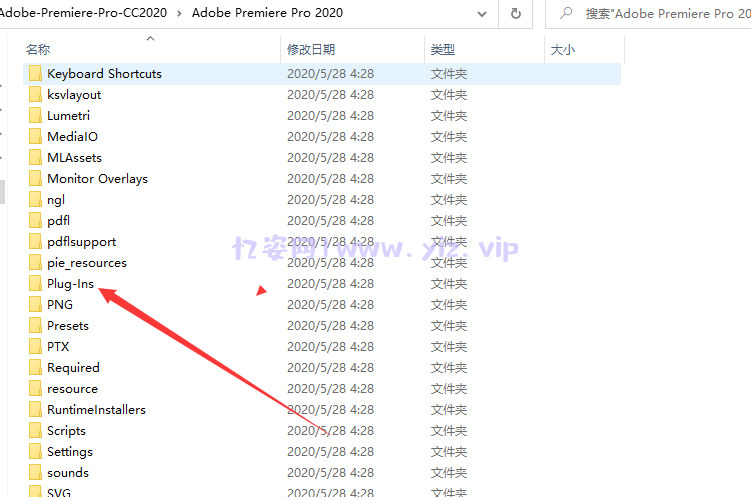This screenshot has height=500, width=751.
Task: Click the Monitor Overlays folder icon
Action: point(35,179)
